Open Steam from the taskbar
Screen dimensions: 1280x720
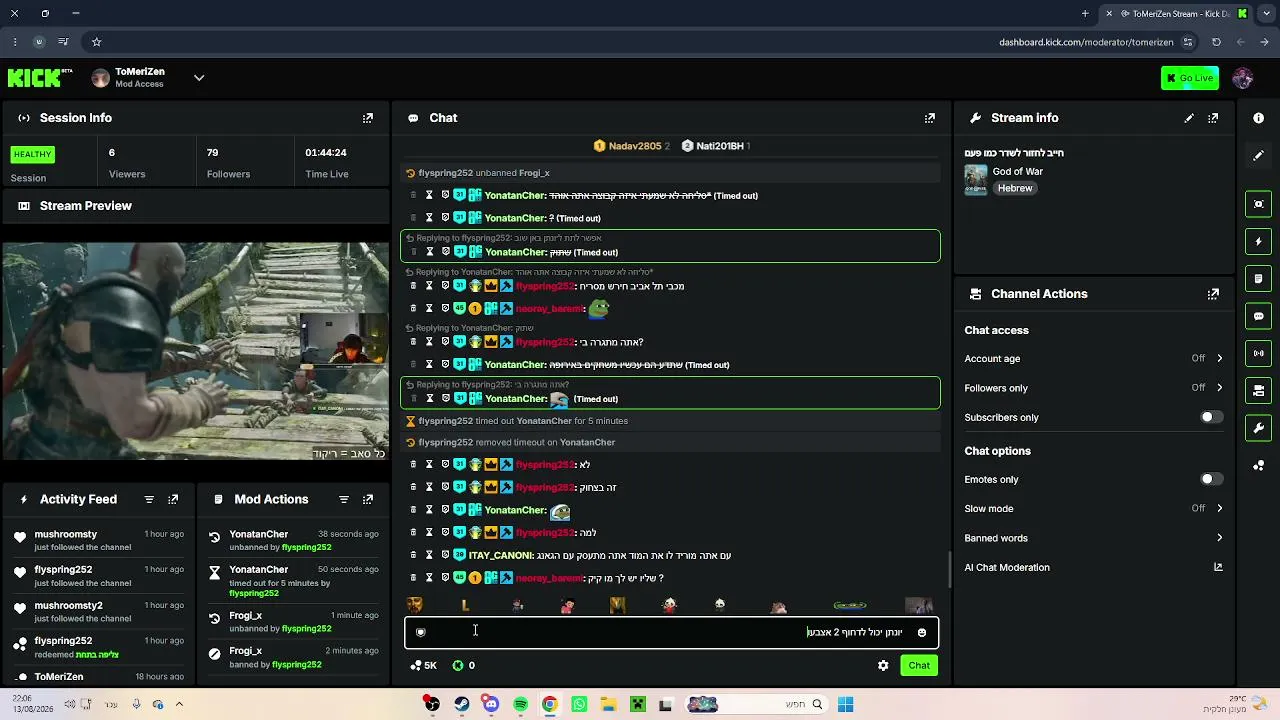tap(461, 705)
